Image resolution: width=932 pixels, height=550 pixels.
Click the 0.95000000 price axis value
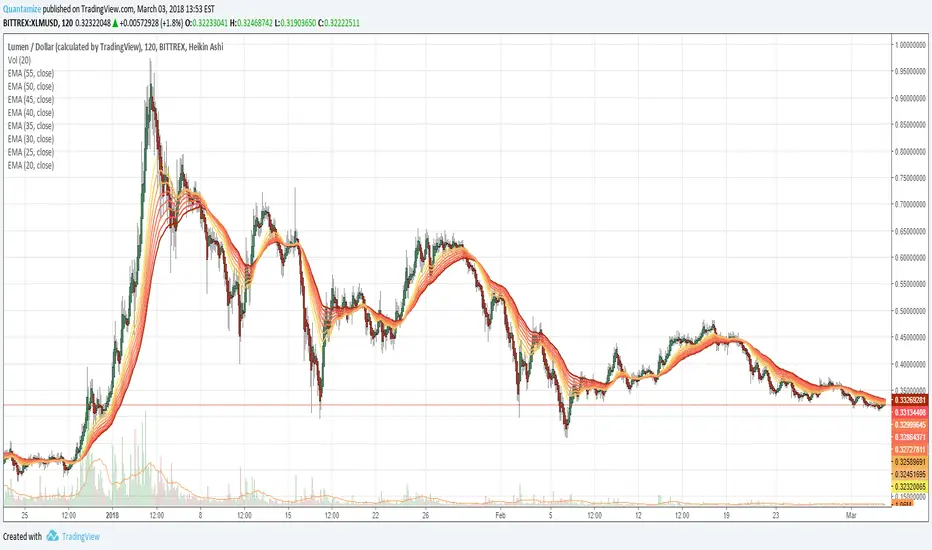[x=911, y=71]
